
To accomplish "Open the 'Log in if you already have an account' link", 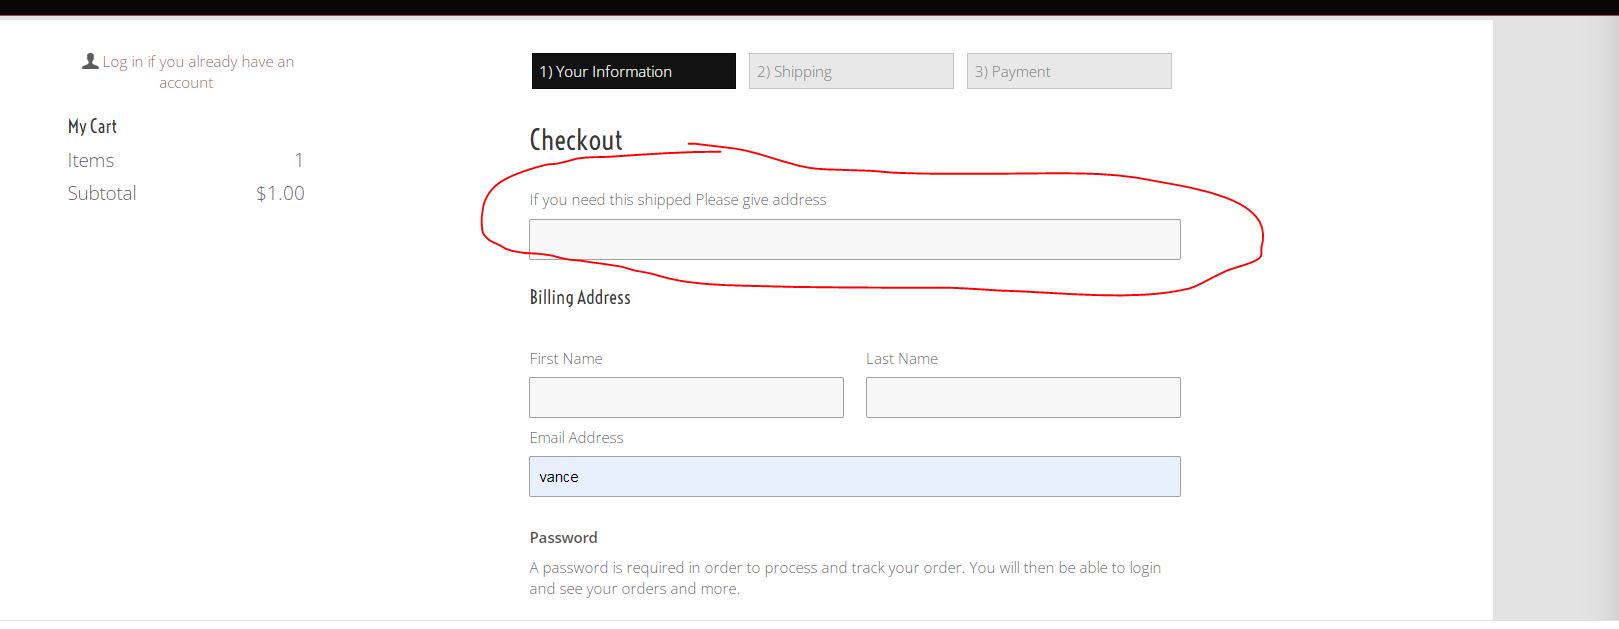I will pos(198,72).
